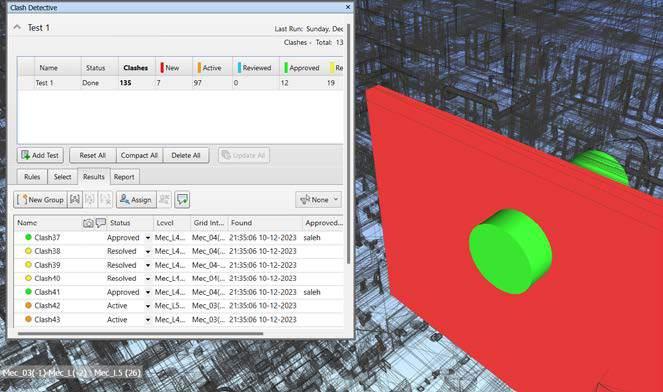Open the None filter dropdown
The height and width of the screenshot is (392, 663).
[x=318, y=200]
